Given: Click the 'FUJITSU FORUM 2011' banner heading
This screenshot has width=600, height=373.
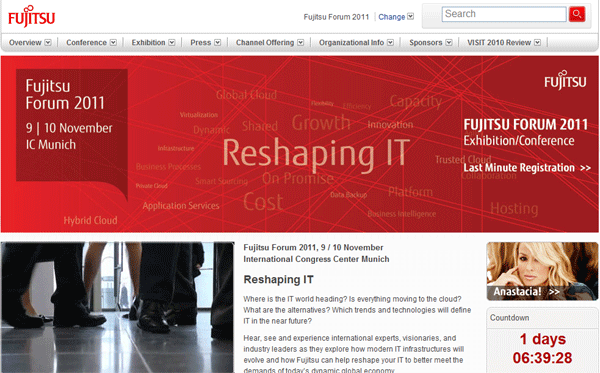Looking at the screenshot, I should pyautogui.click(x=525, y=125).
